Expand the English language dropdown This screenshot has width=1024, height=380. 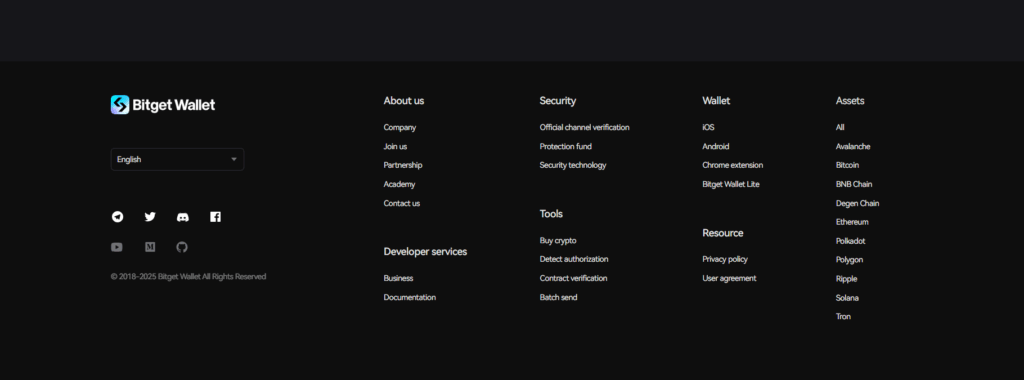pos(178,159)
